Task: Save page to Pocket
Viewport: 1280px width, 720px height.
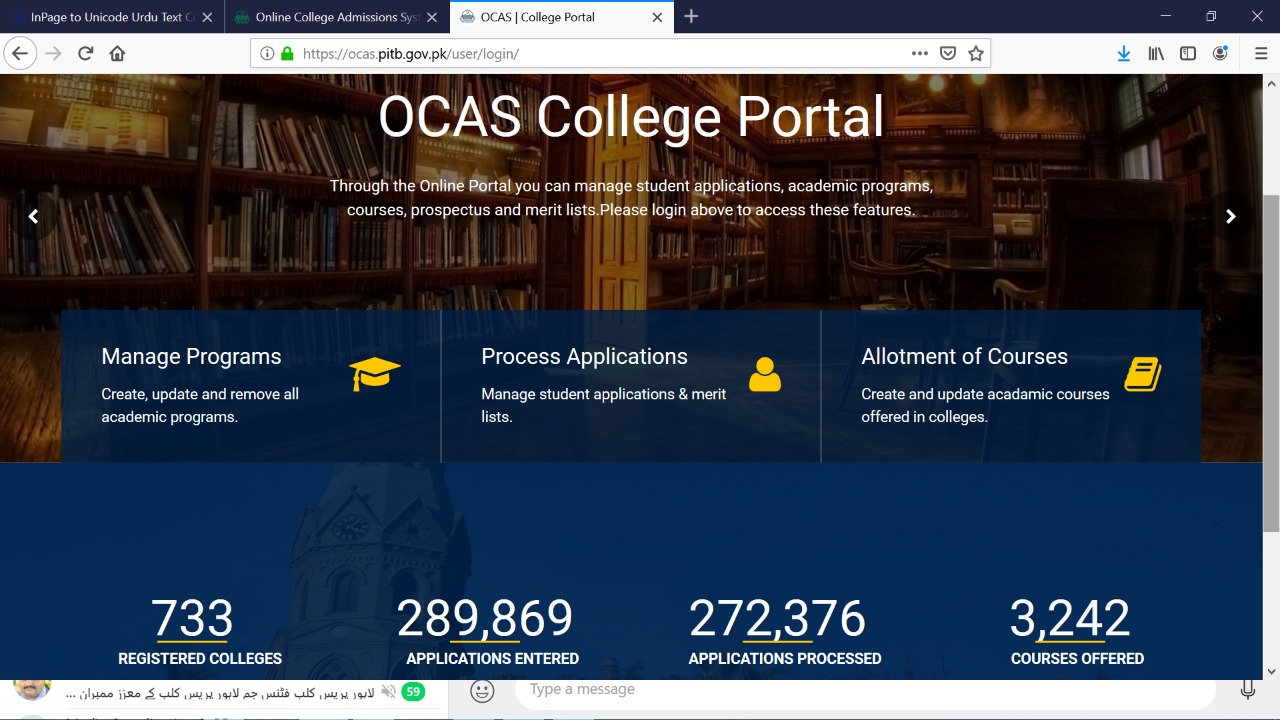Action: coord(948,54)
